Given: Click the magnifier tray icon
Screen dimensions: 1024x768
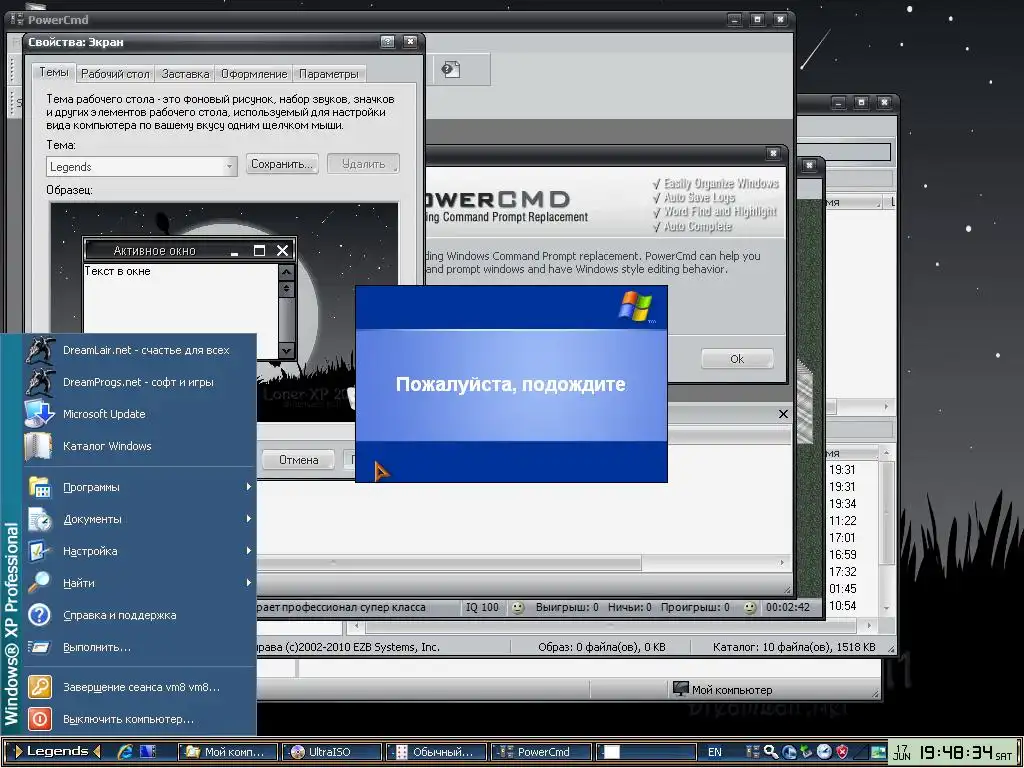Looking at the screenshot, I should click(x=771, y=752).
